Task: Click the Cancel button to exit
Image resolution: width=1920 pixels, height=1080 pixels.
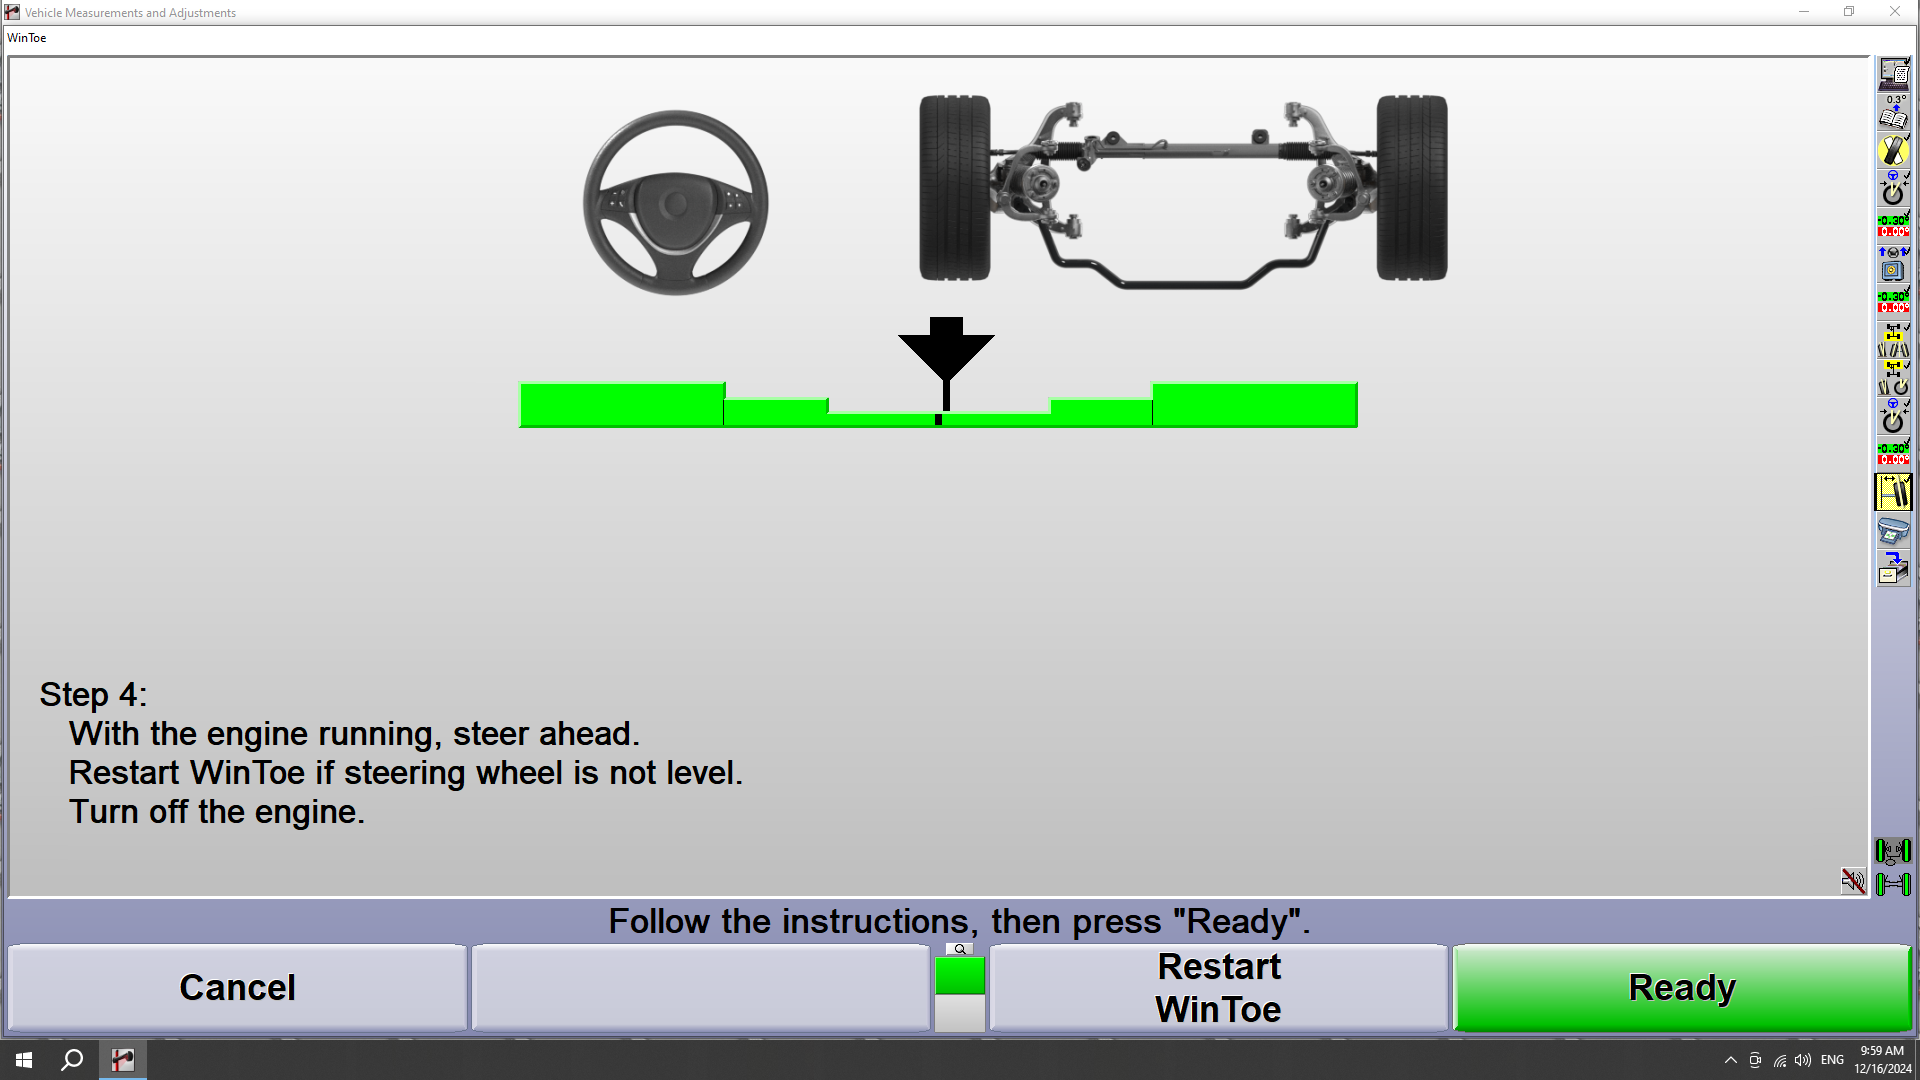Action: (237, 986)
